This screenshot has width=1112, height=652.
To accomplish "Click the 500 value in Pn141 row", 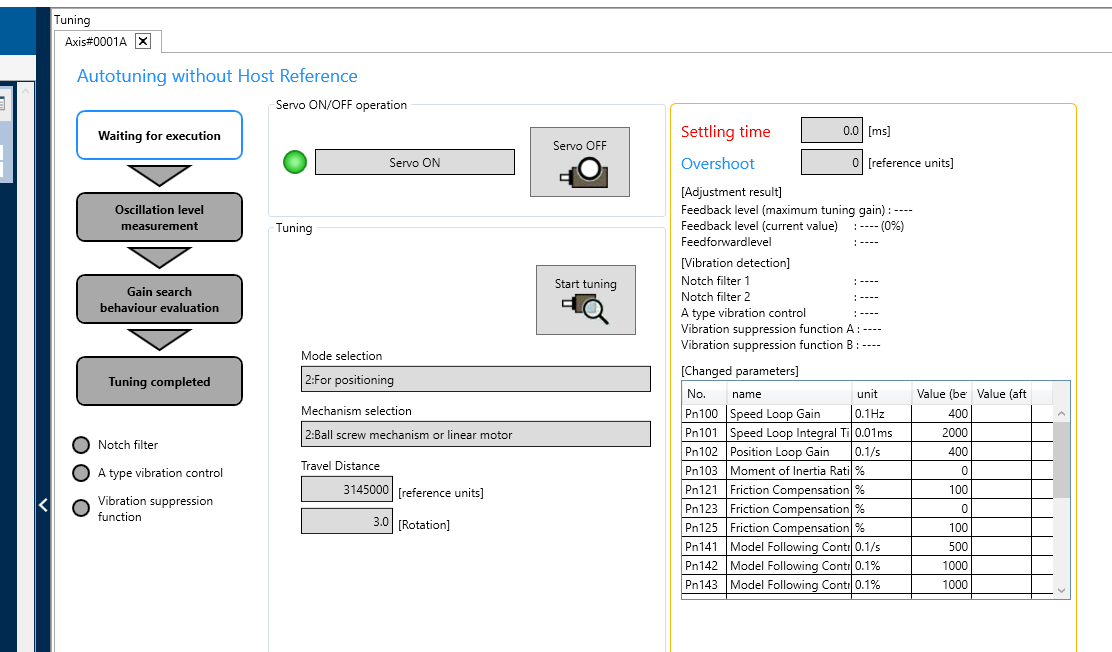I will (958, 547).
